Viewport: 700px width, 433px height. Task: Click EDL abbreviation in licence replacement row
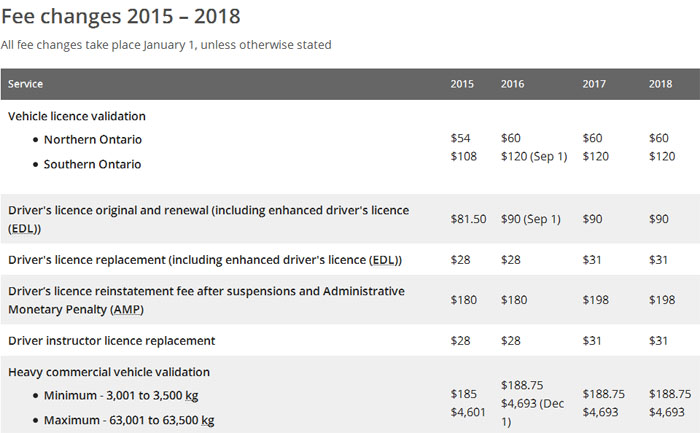click(383, 260)
